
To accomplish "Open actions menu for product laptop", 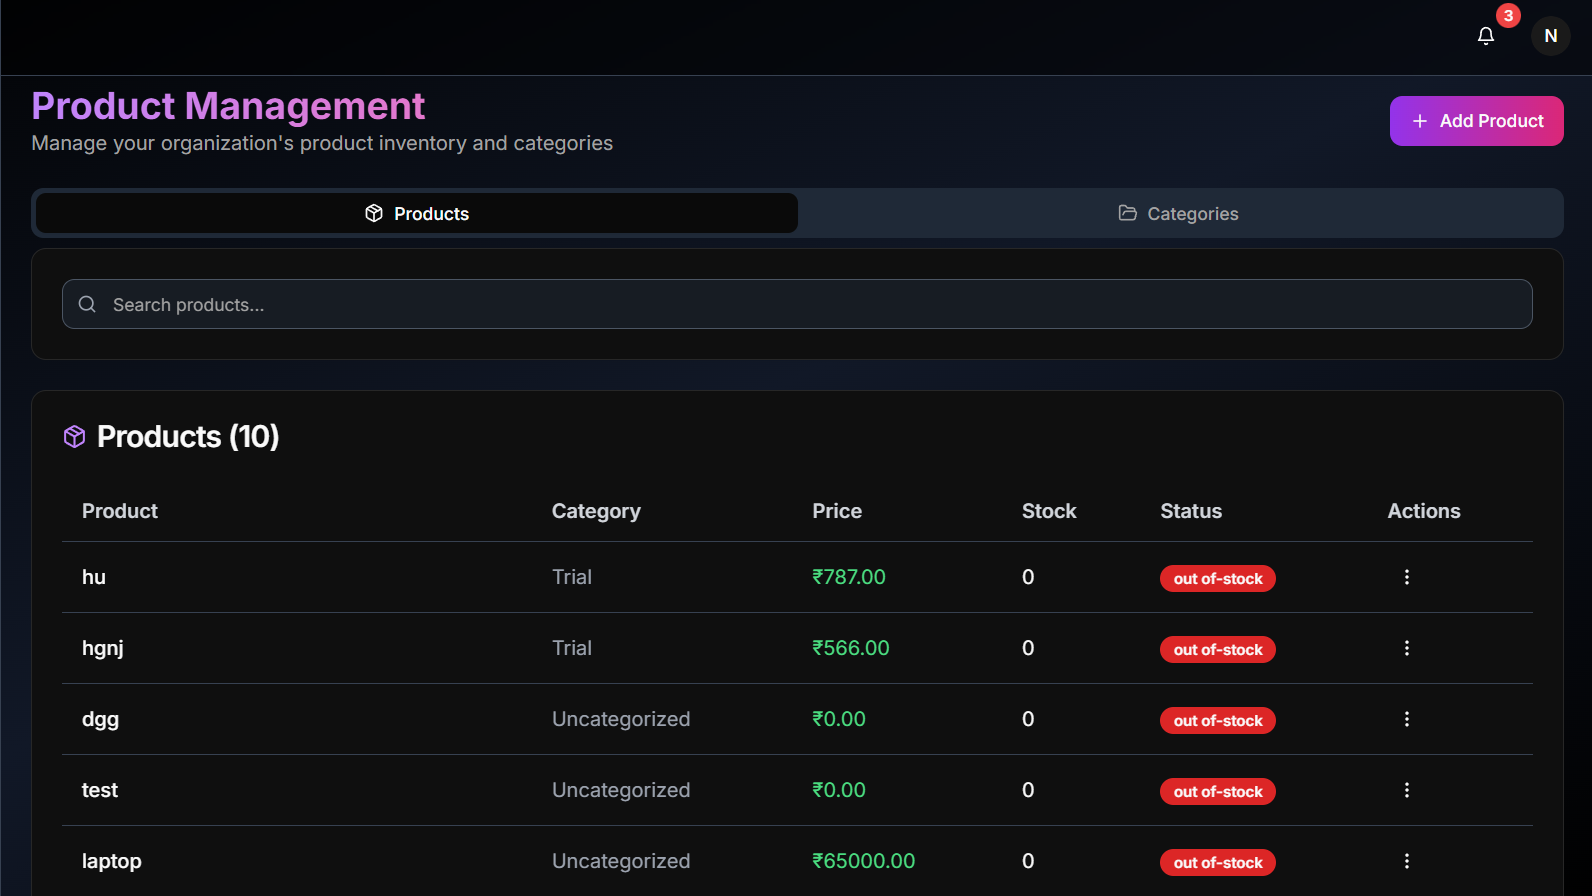I will point(1406,861).
